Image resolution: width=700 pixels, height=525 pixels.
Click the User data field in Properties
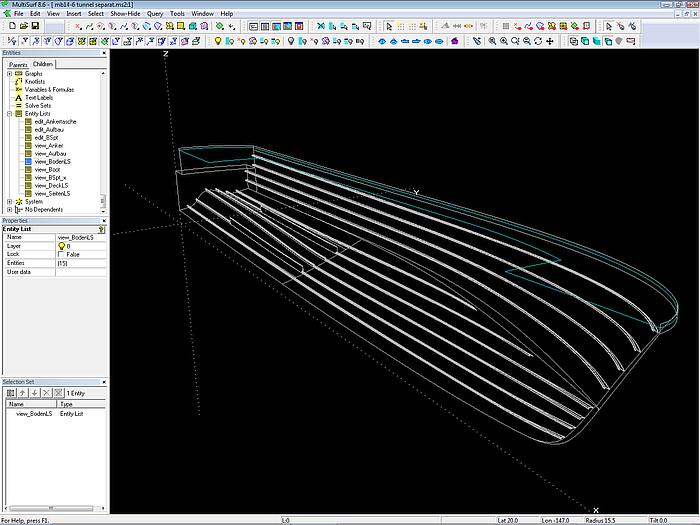pyautogui.click(x=80, y=272)
